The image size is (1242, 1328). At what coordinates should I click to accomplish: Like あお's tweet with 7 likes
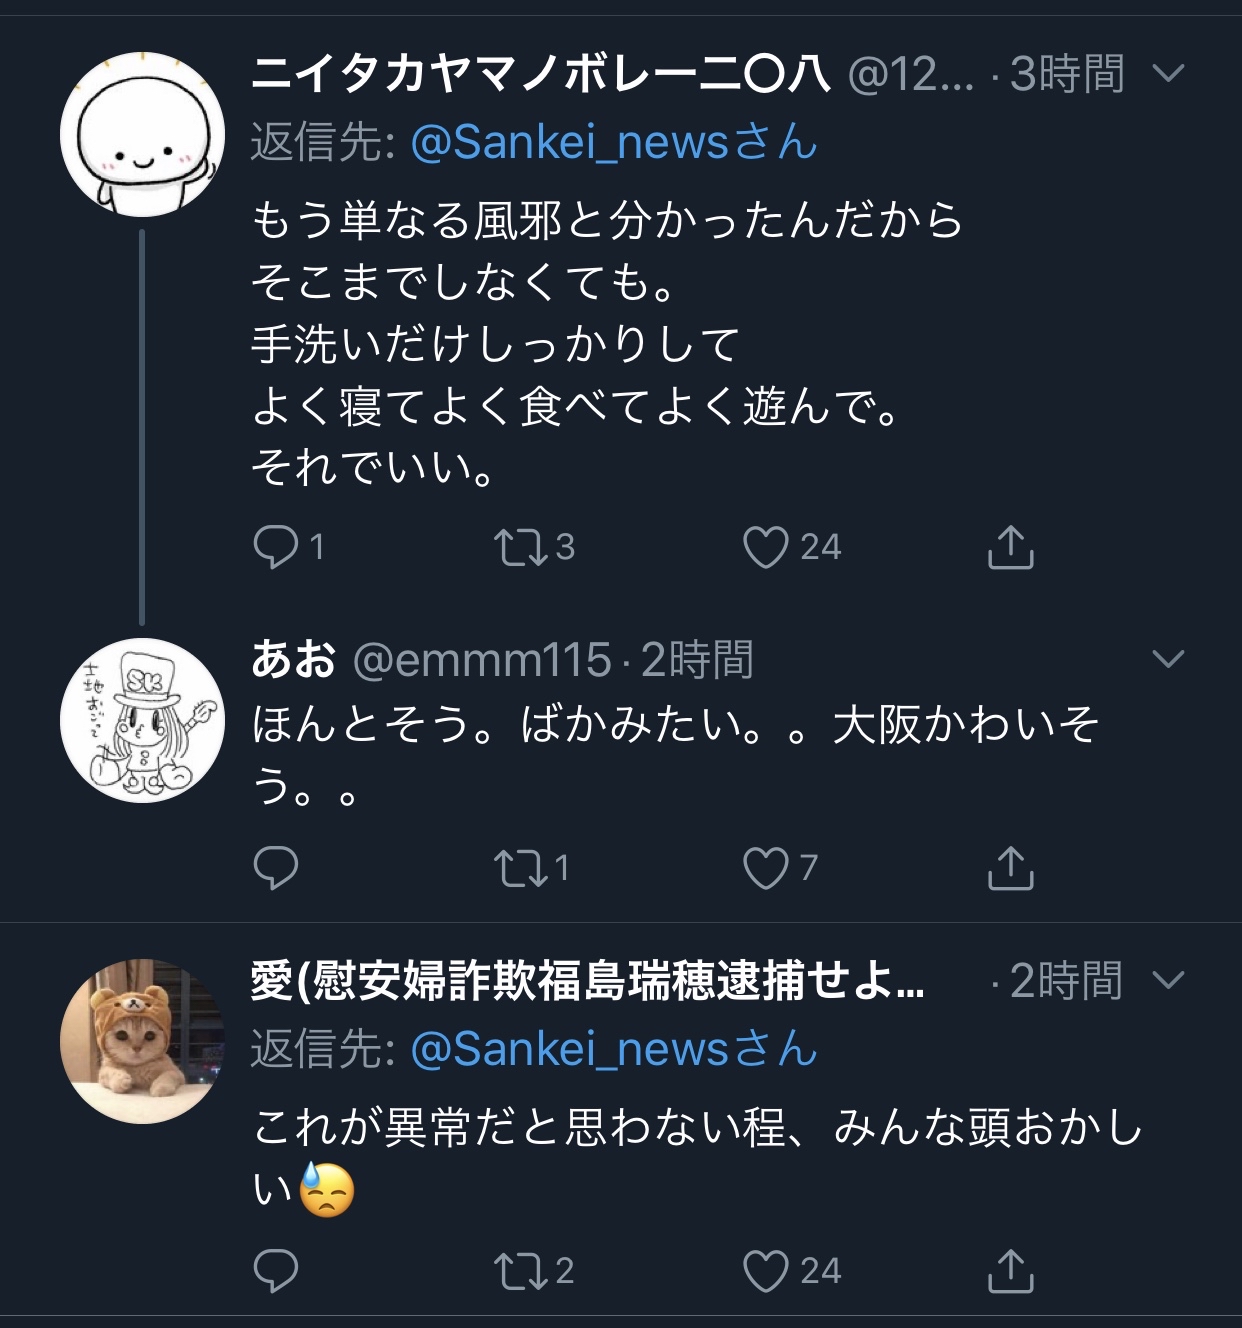766,868
